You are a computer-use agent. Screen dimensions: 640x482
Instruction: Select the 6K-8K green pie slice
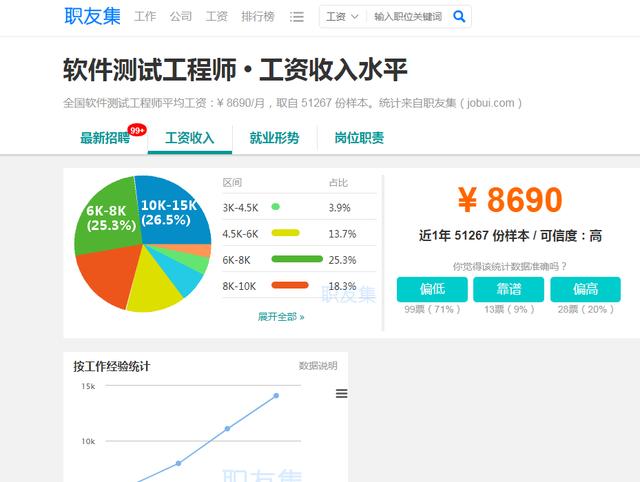107,217
